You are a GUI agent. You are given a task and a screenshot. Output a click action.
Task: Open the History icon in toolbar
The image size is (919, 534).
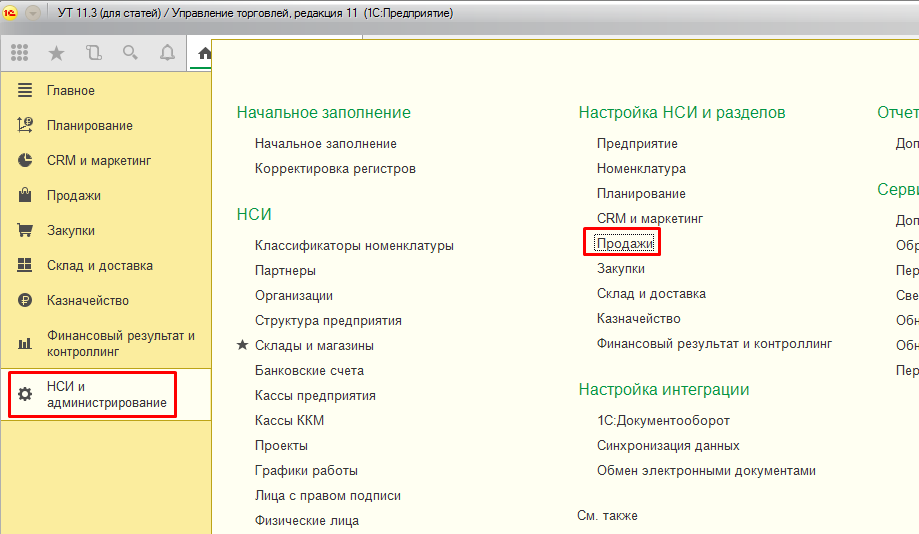[x=94, y=53]
